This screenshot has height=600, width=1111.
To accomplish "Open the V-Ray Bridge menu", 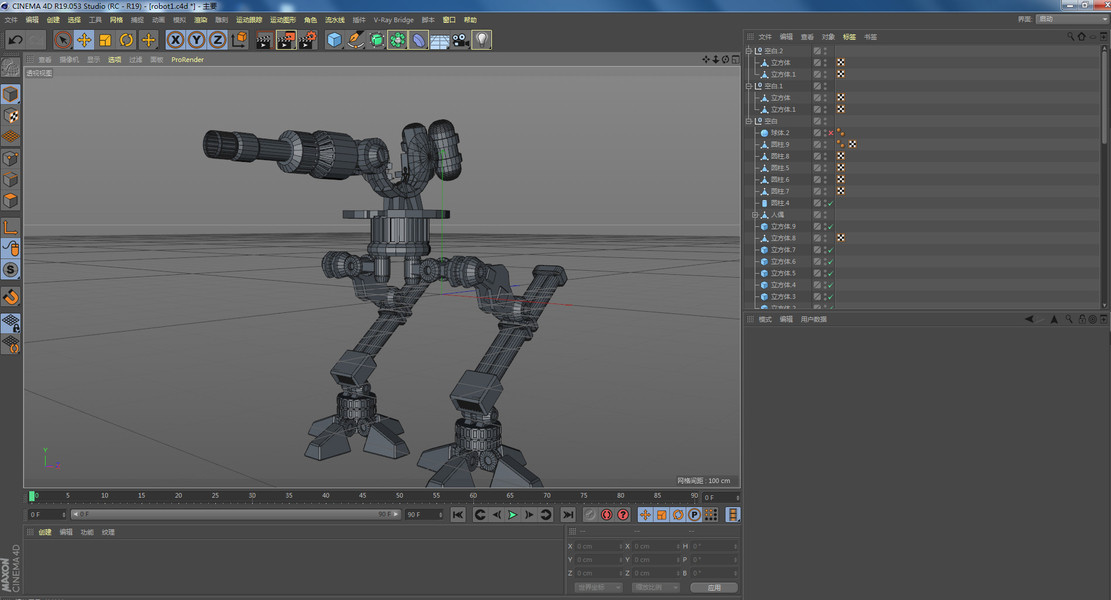I will (393, 20).
